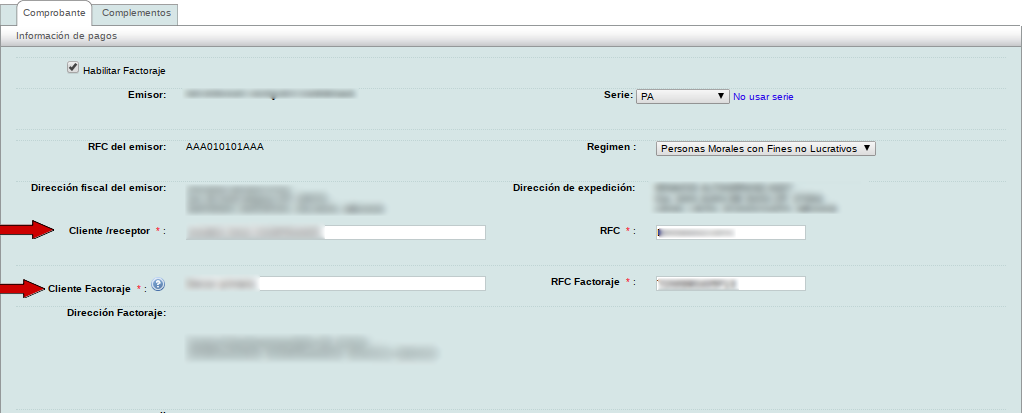1022x413 pixels.
Task: Click the emisor RFC value AAA010101AAA
Action: coord(225,147)
